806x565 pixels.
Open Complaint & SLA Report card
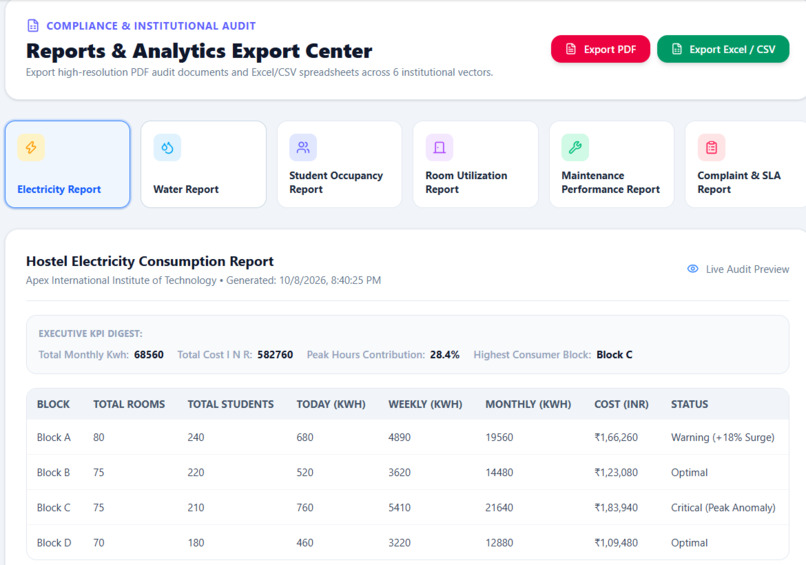tap(745, 165)
